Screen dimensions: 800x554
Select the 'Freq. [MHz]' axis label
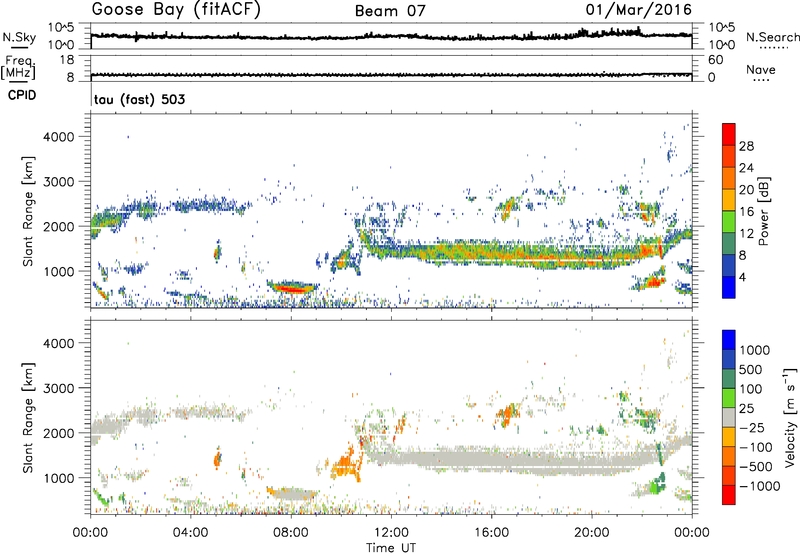pos(18,67)
